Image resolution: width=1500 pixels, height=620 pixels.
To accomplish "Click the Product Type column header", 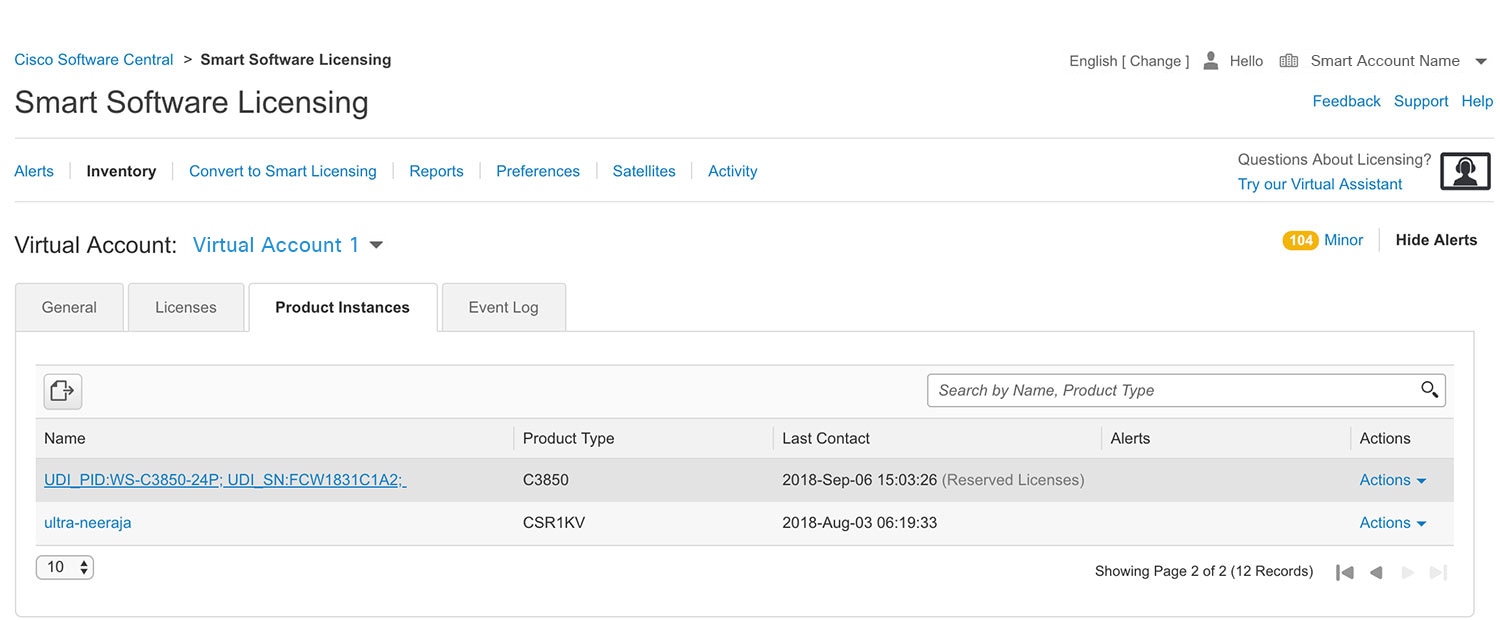I will click(568, 438).
